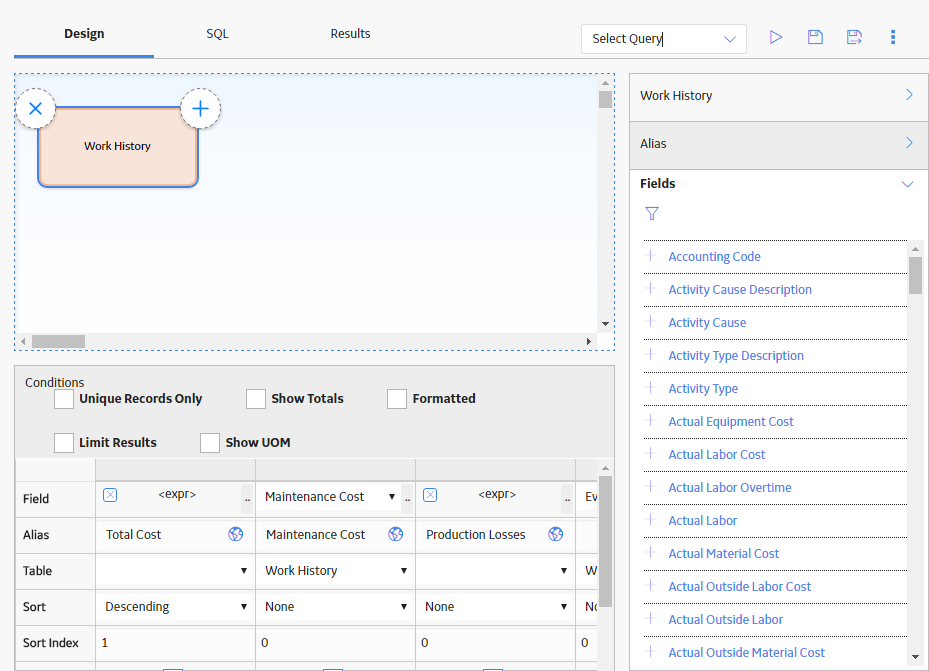Add Actual Equipment Cost plus icon
This screenshot has height=671, width=929.
(651, 420)
